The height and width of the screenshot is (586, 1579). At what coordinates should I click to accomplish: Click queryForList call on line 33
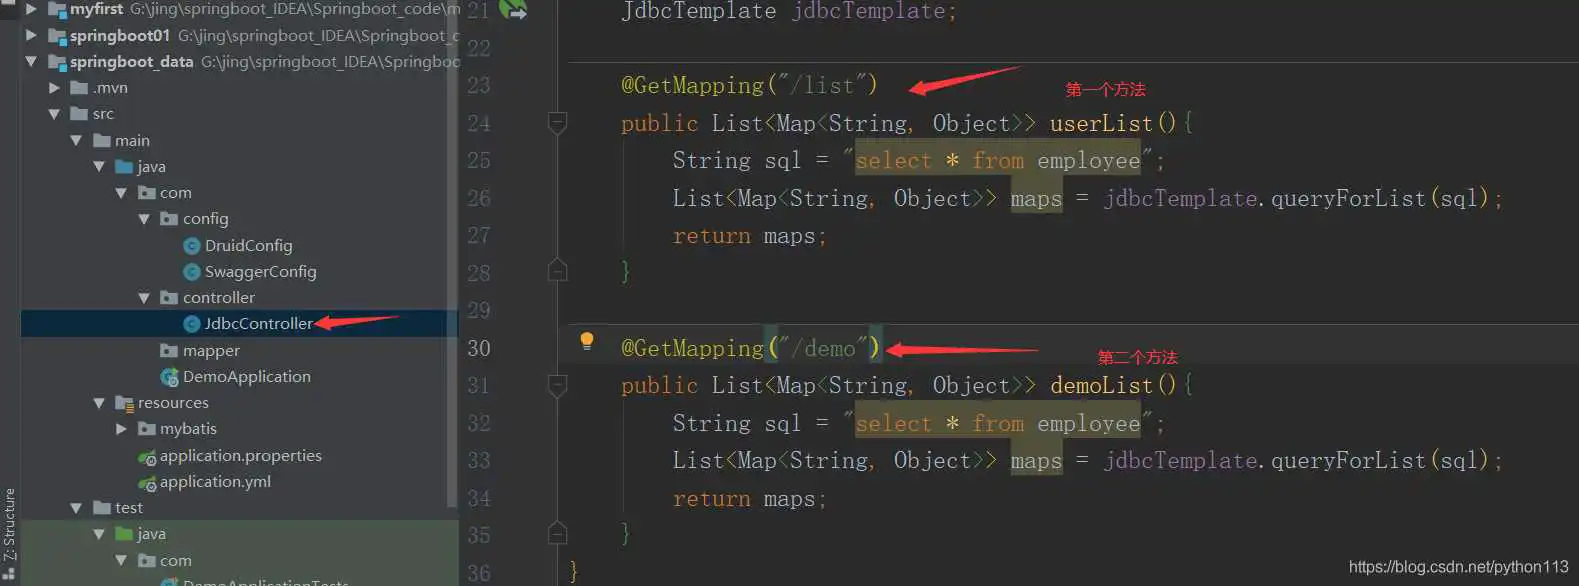[1348, 461]
